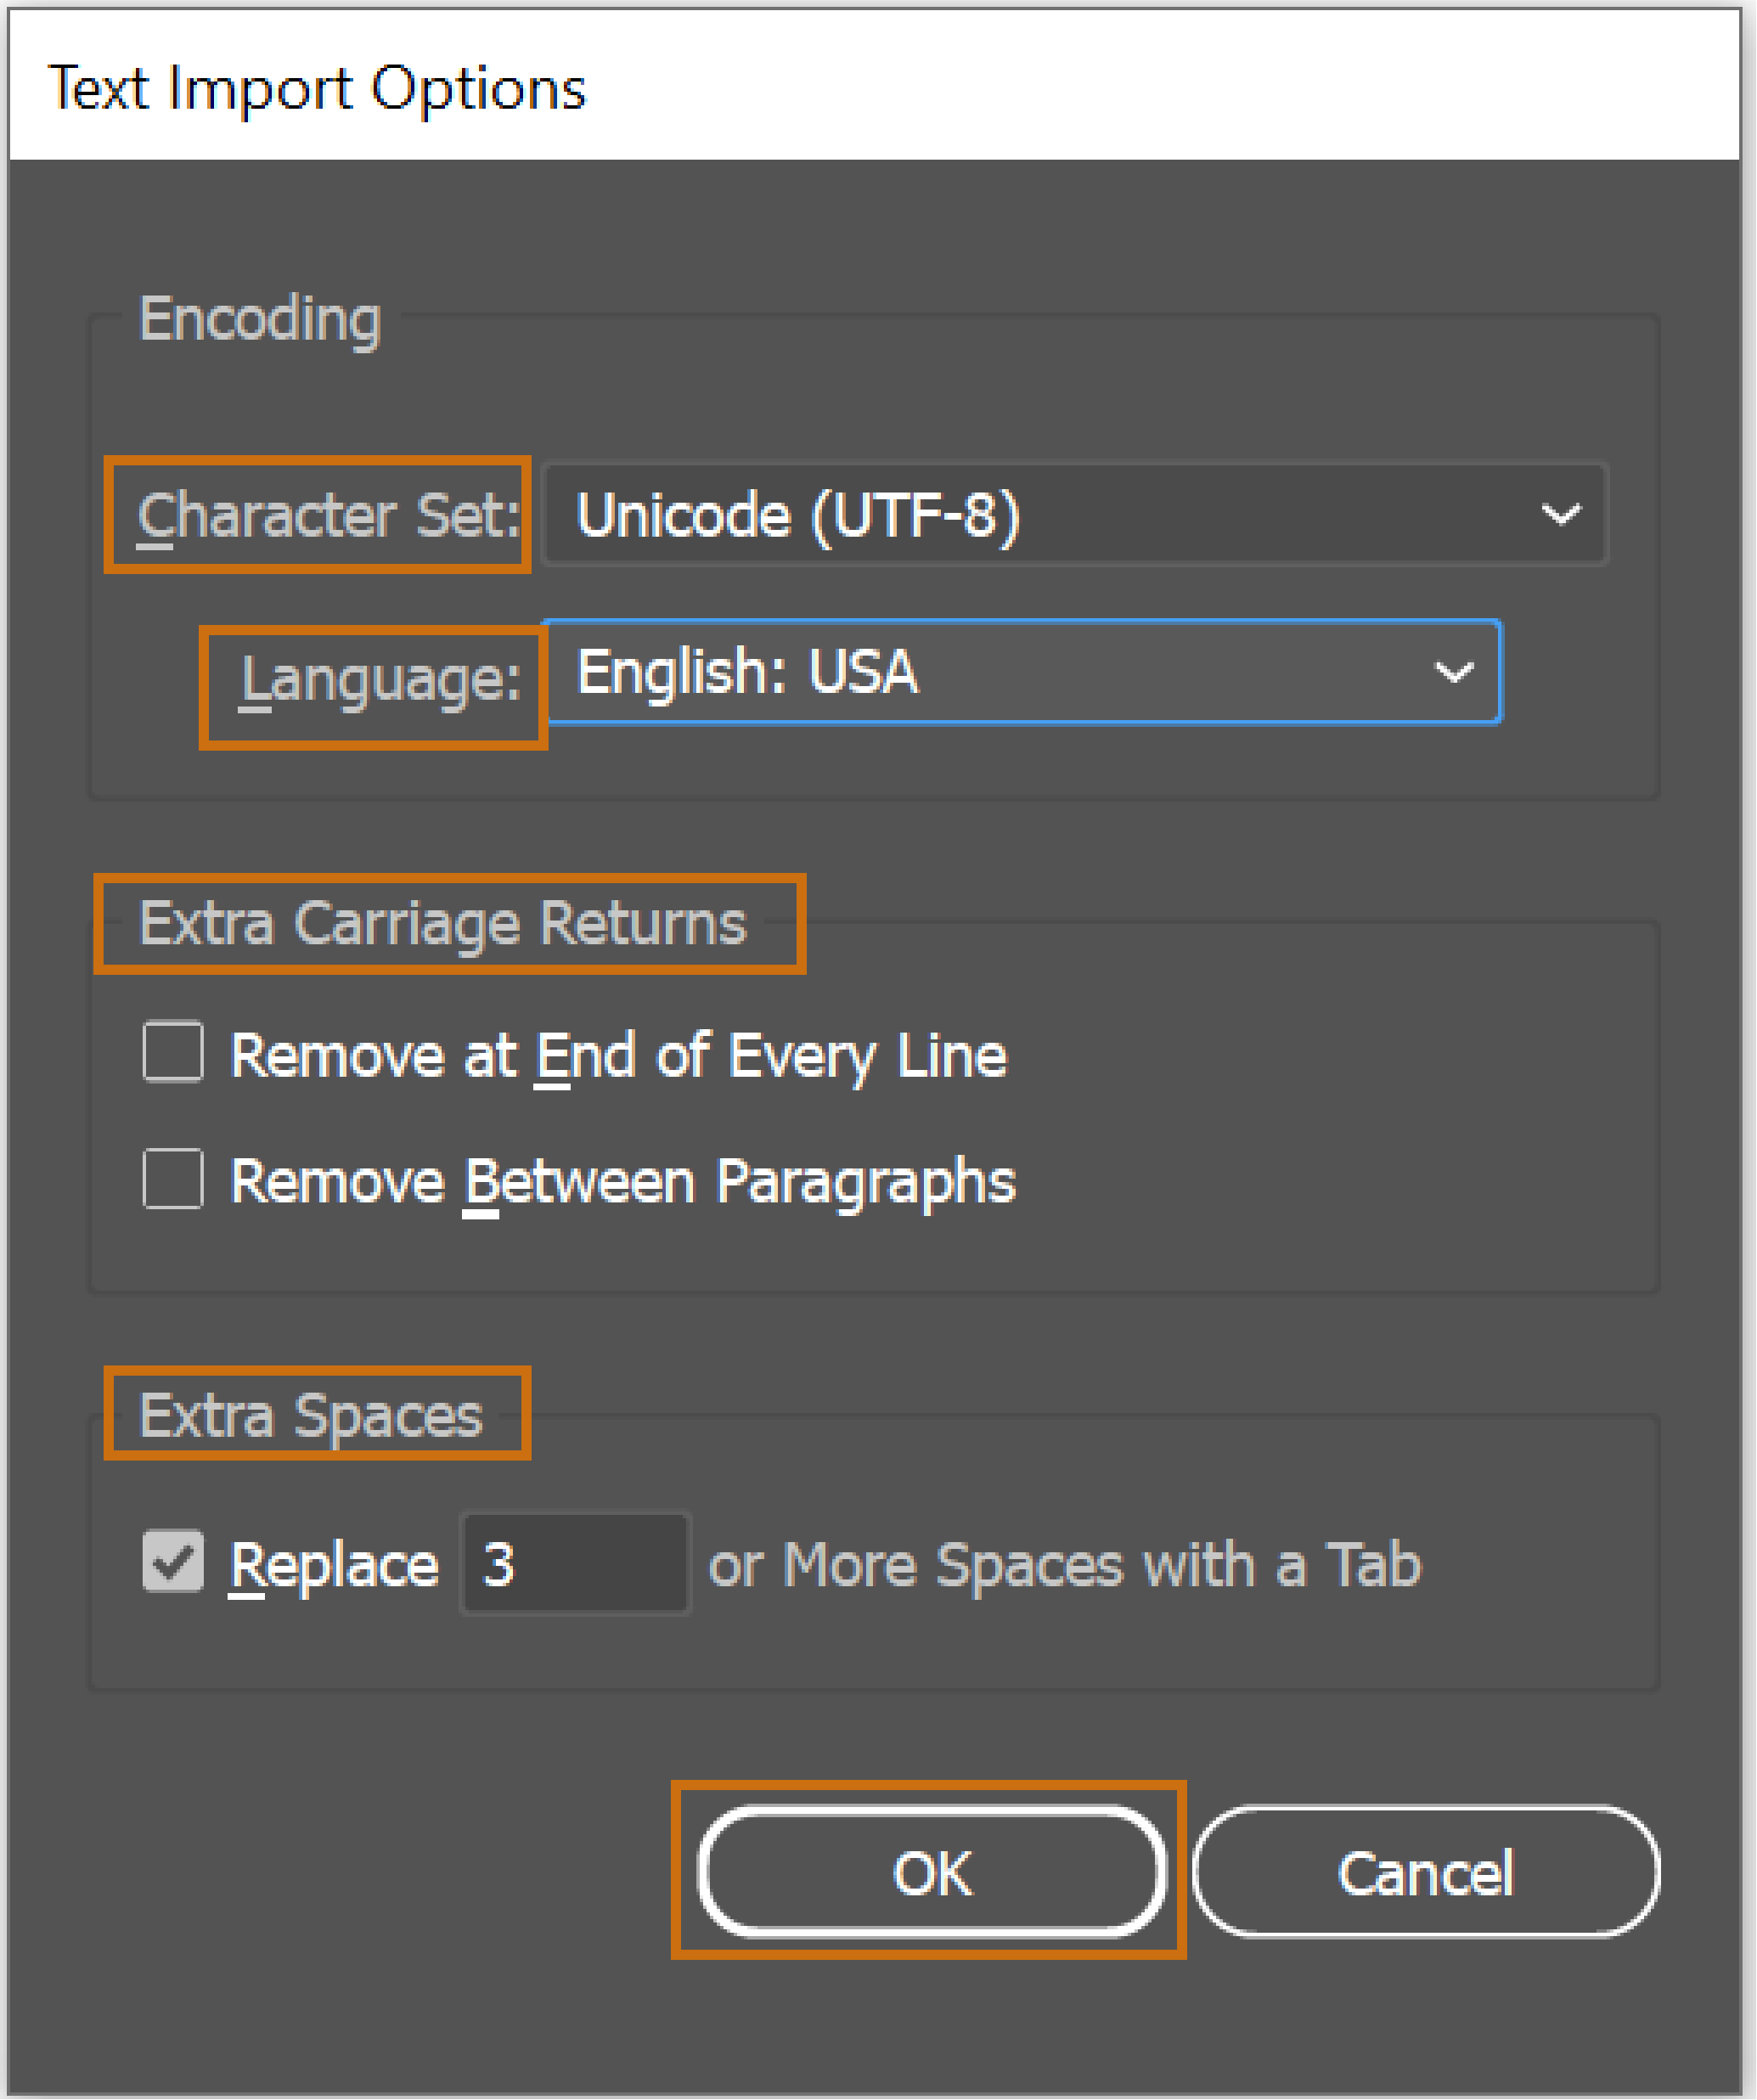Click the chevron arrow of Language combo
The image size is (1757, 2100).
(1453, 672)
